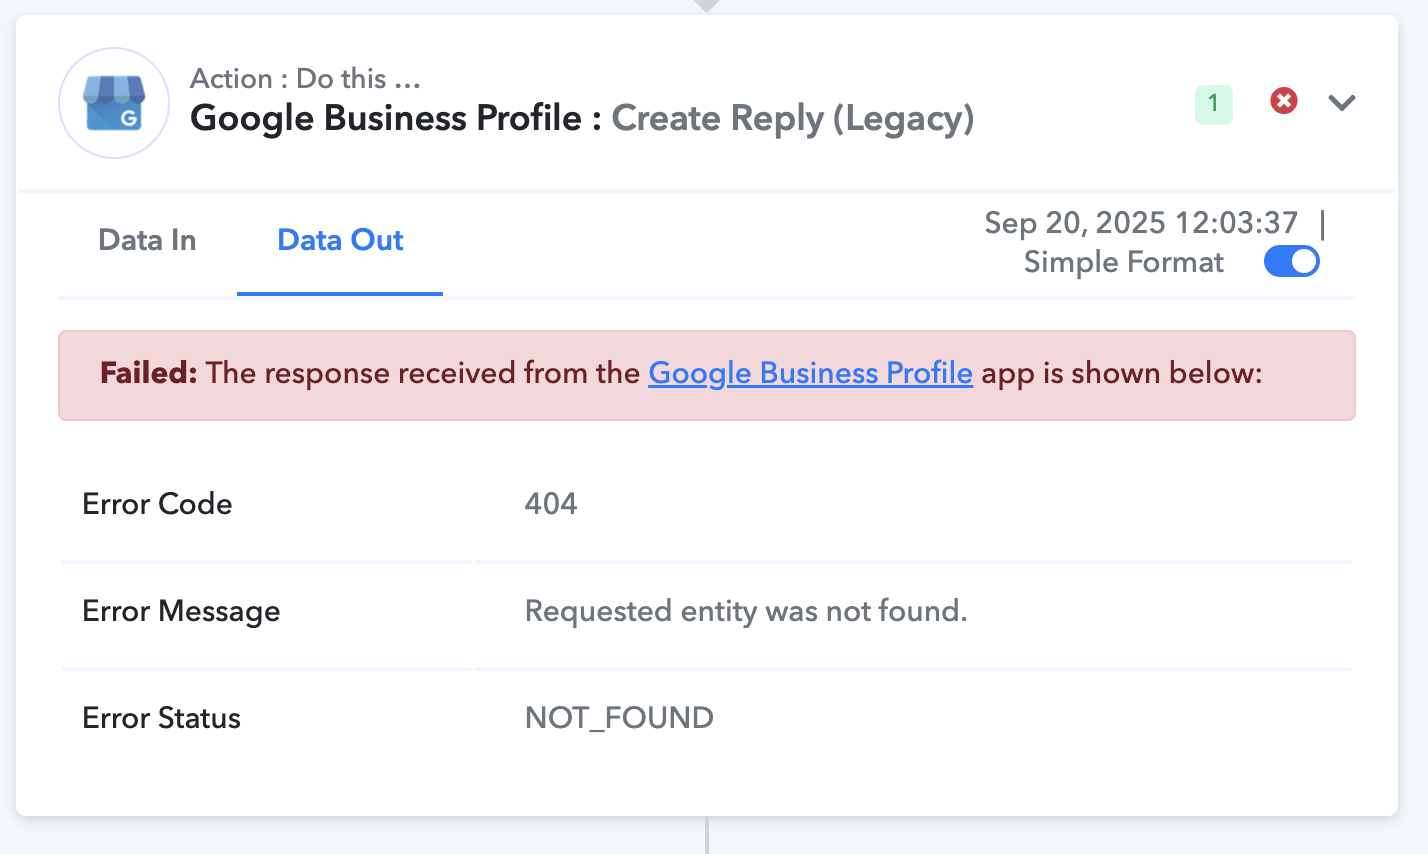
Task: Click the Error Message label
Action: [x=181, y=611]
